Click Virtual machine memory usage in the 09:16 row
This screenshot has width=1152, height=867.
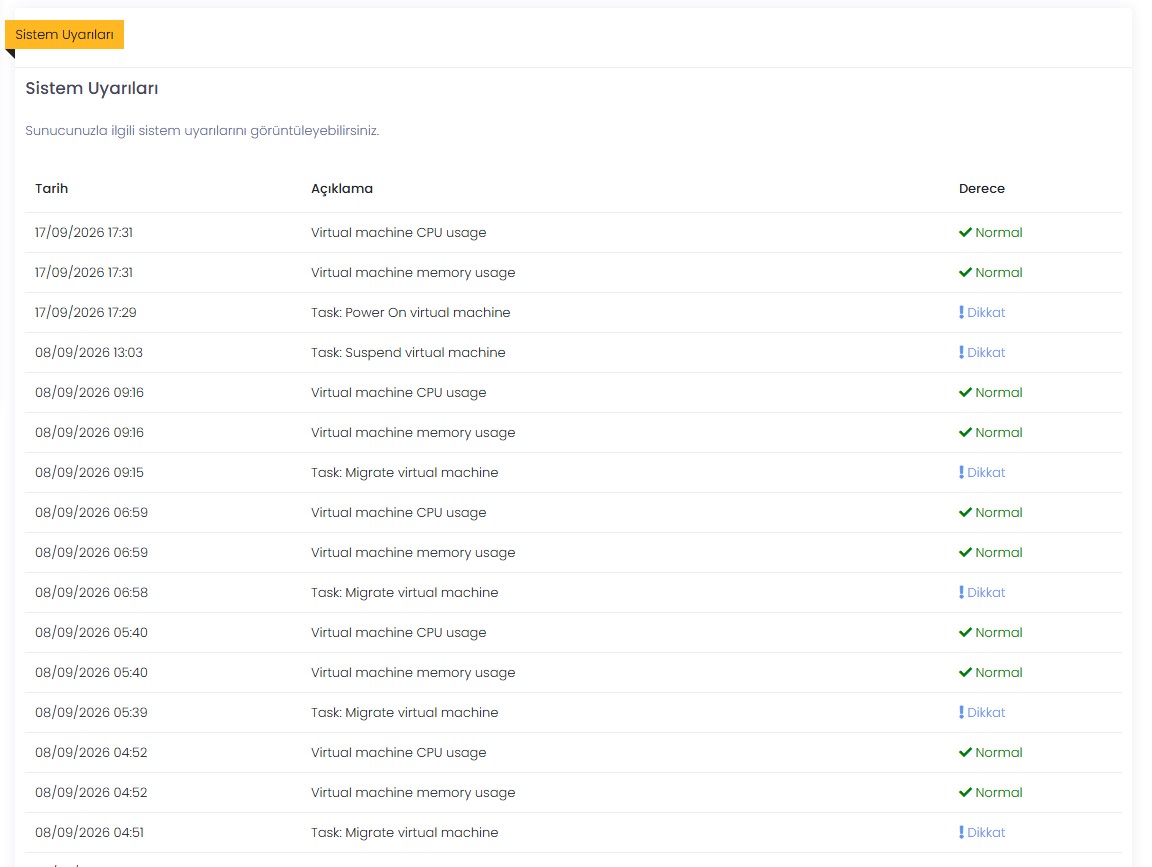(x=413, y=433)
